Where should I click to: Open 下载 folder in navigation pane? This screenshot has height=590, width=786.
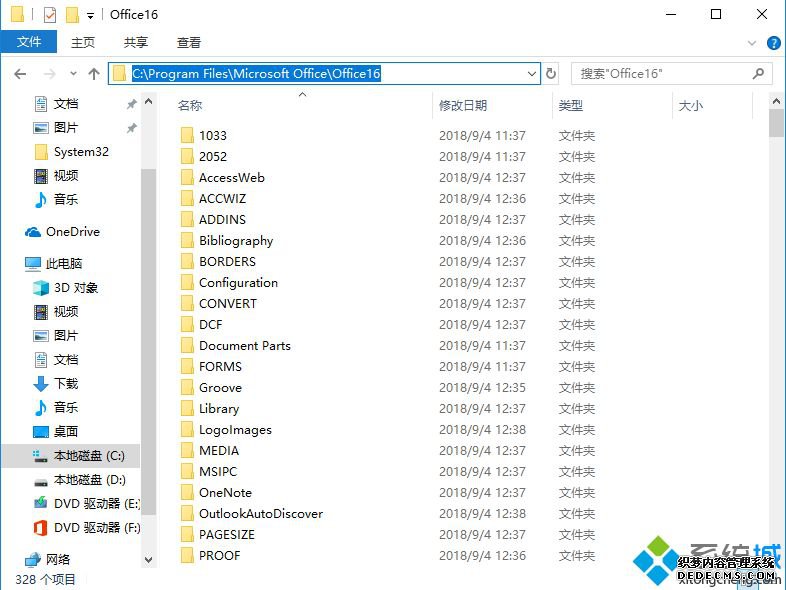[x=66, y=384]
